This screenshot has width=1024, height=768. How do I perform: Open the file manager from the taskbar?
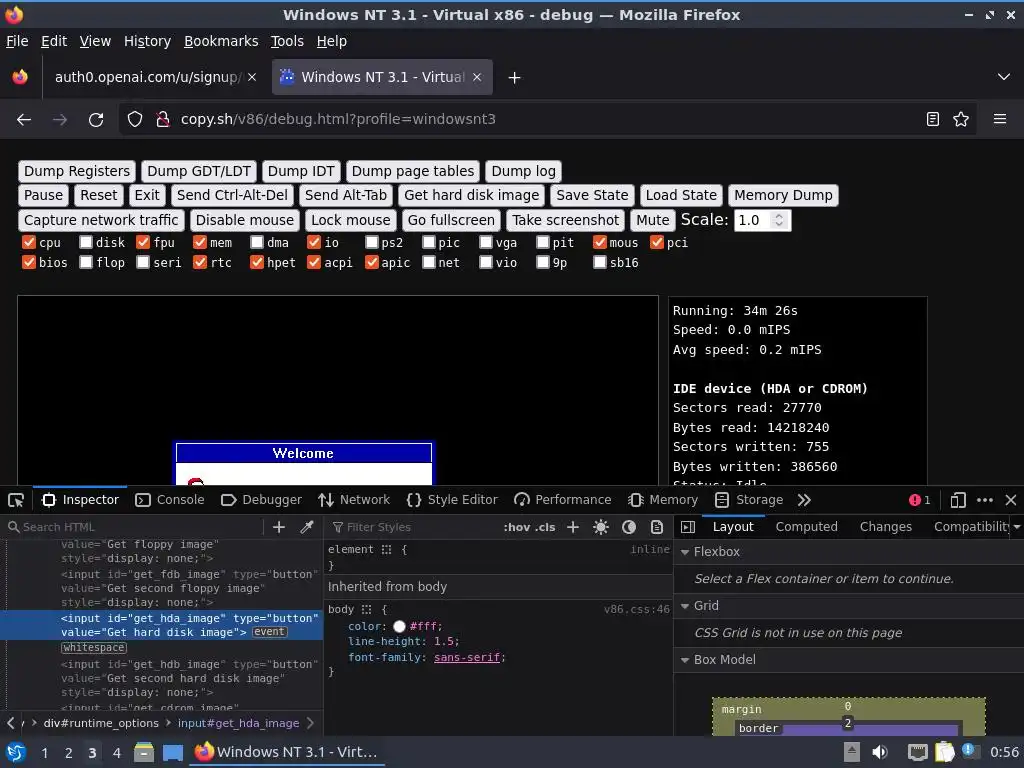pos(144,752)
